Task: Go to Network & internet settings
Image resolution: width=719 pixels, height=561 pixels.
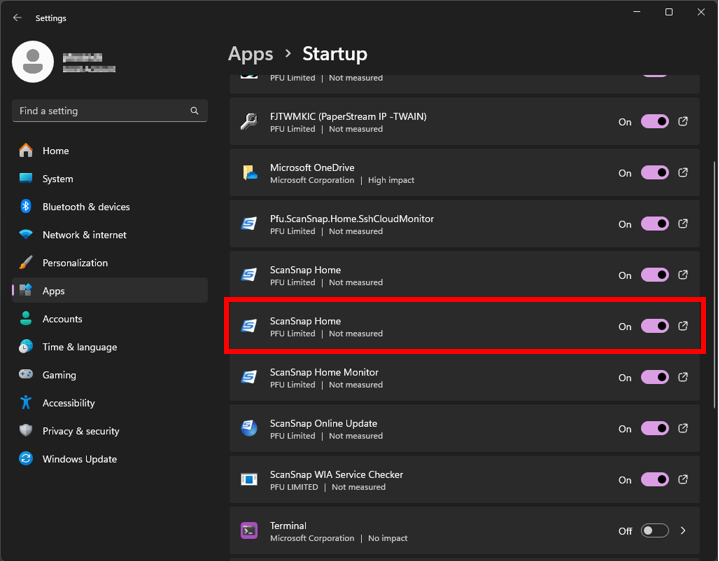Action: [x=110, y=235]
